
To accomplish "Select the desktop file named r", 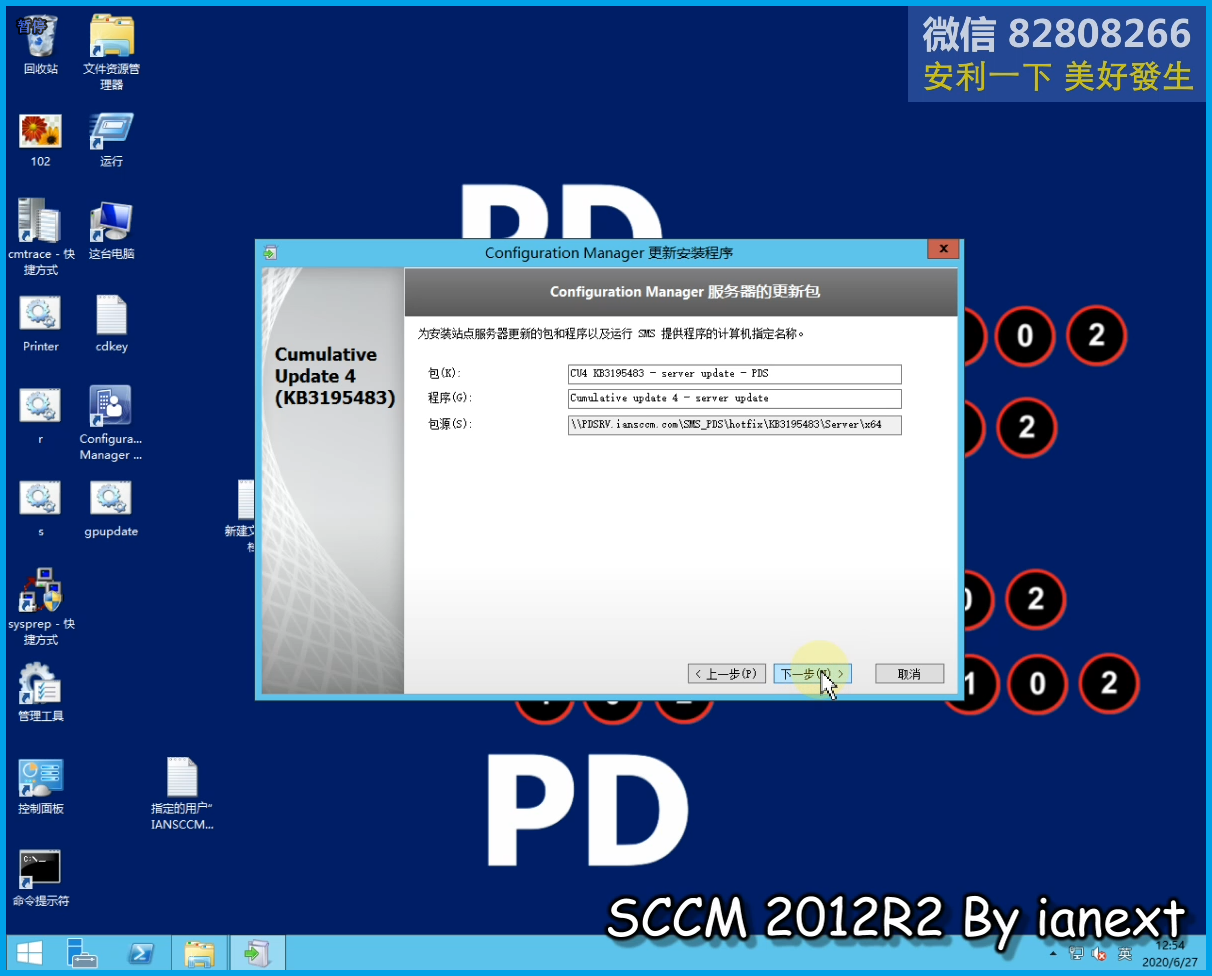I will pos(41,416).
